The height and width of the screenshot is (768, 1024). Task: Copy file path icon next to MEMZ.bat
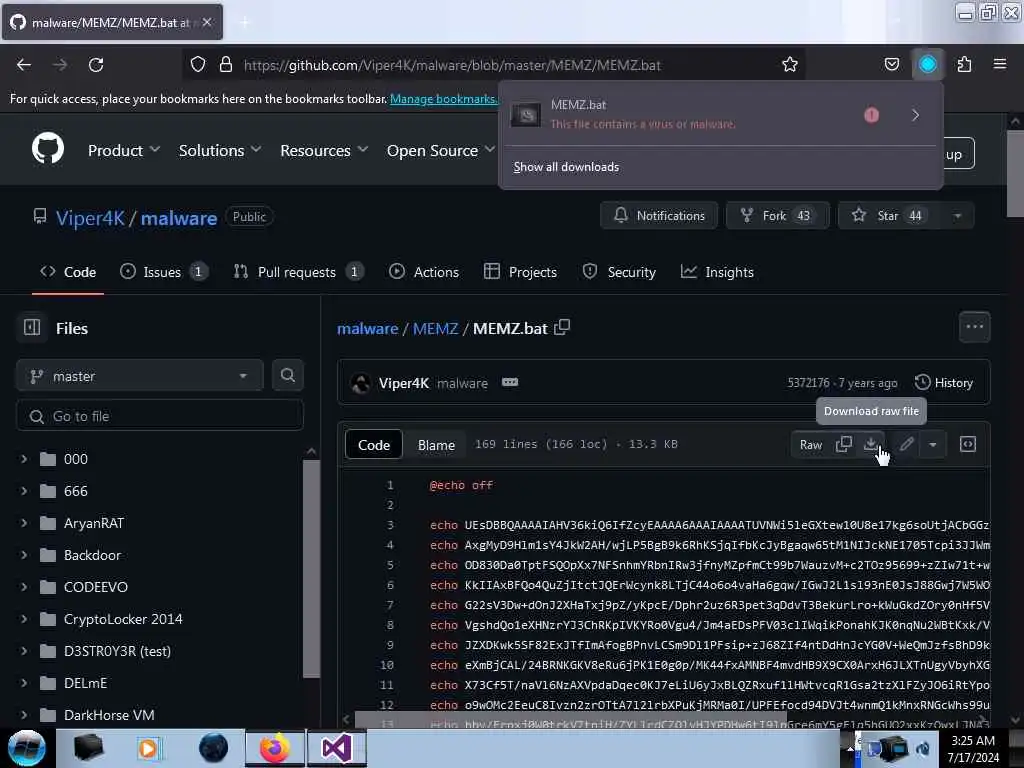[x=562, y=327]
